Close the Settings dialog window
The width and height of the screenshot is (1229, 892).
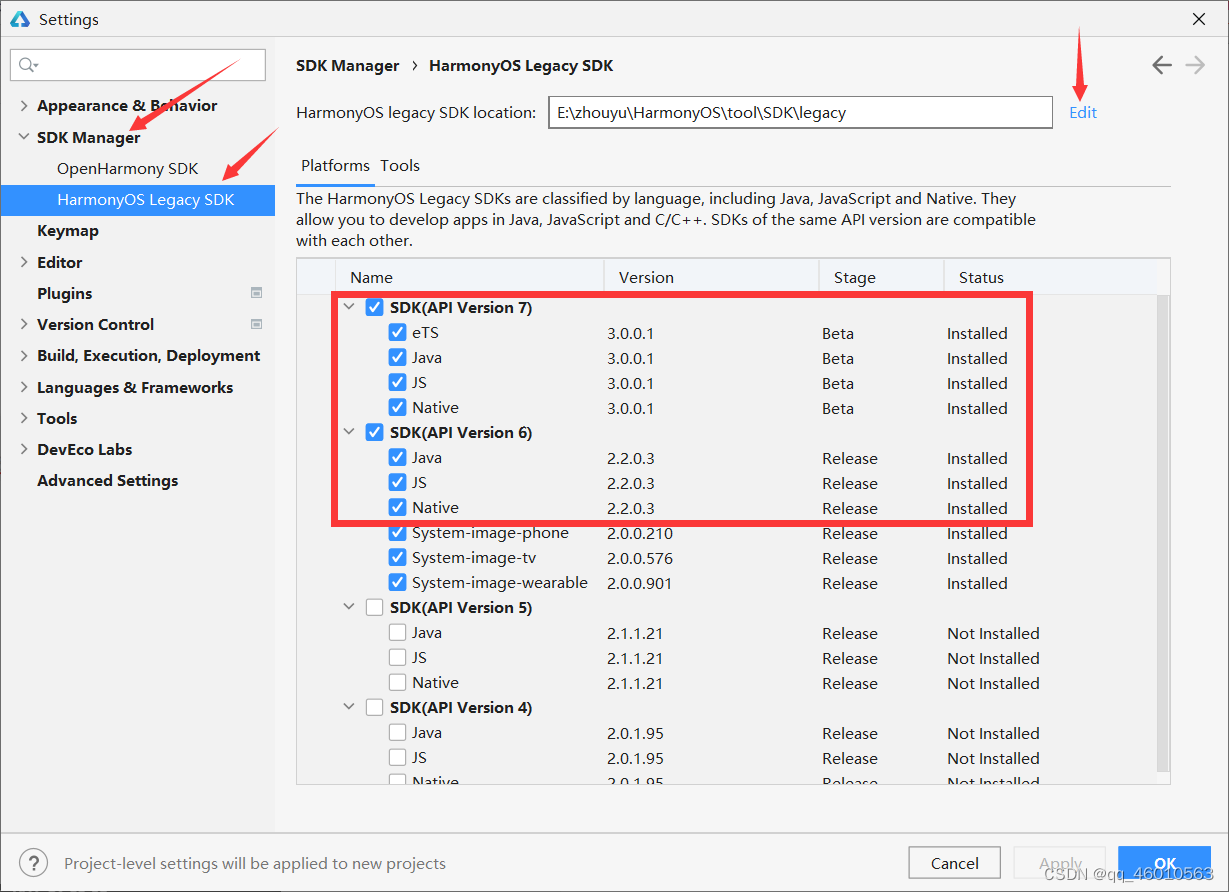pyautogui.click(x=1199, y=19)
